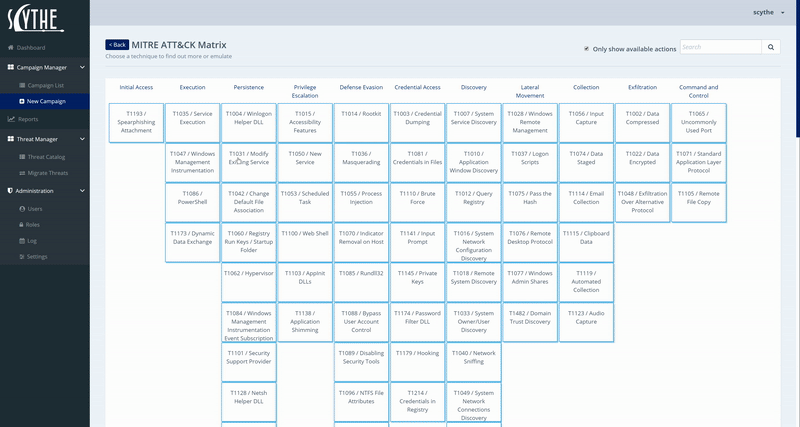Toggle Only show available actions checkbox
This screenshot has width=800, height=427.
tap(586, 49)
